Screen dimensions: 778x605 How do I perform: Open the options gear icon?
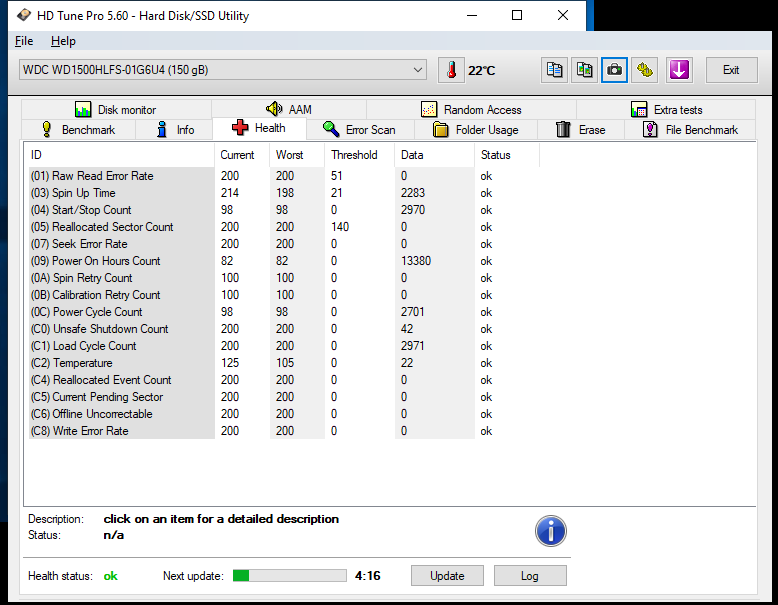pyautogui.click(x=645, y=70)
